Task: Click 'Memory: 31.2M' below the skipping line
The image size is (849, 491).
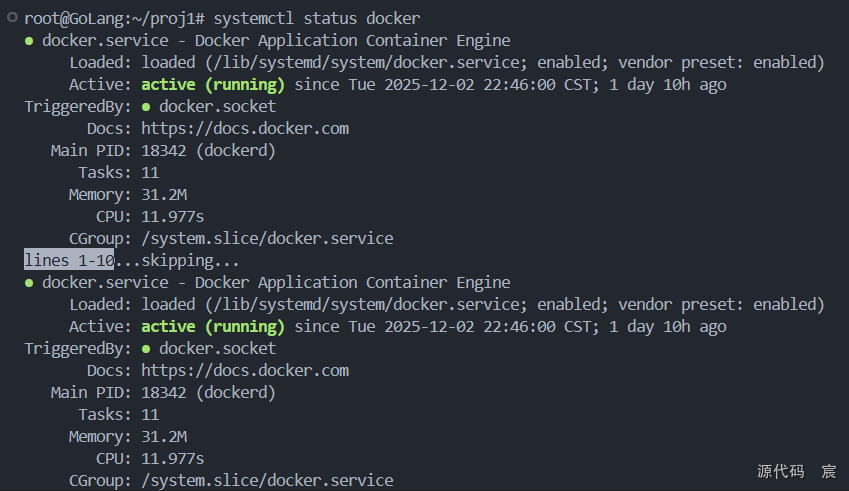Action: (128, 437)
